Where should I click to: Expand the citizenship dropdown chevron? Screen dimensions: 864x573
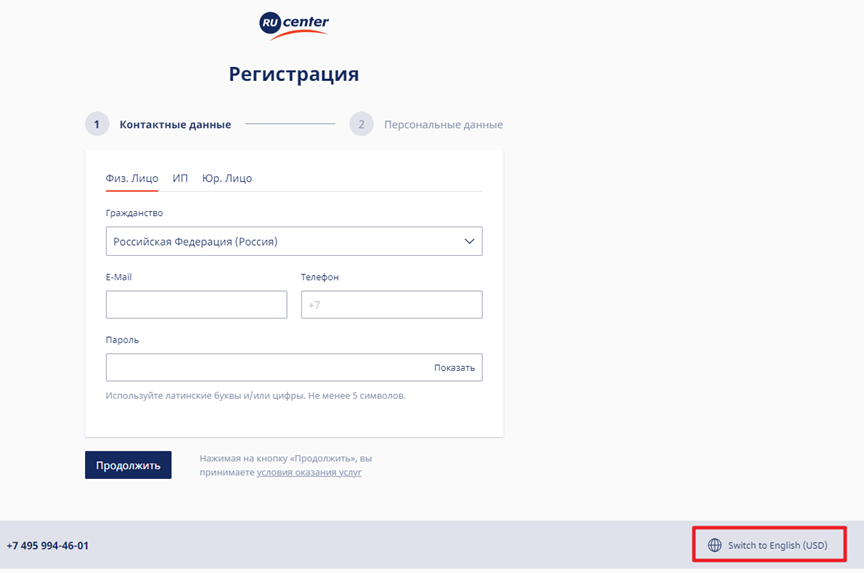point(469,241)
